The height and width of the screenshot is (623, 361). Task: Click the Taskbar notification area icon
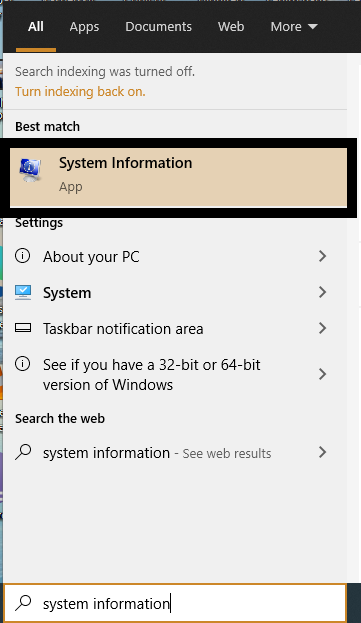coord(23,328)
